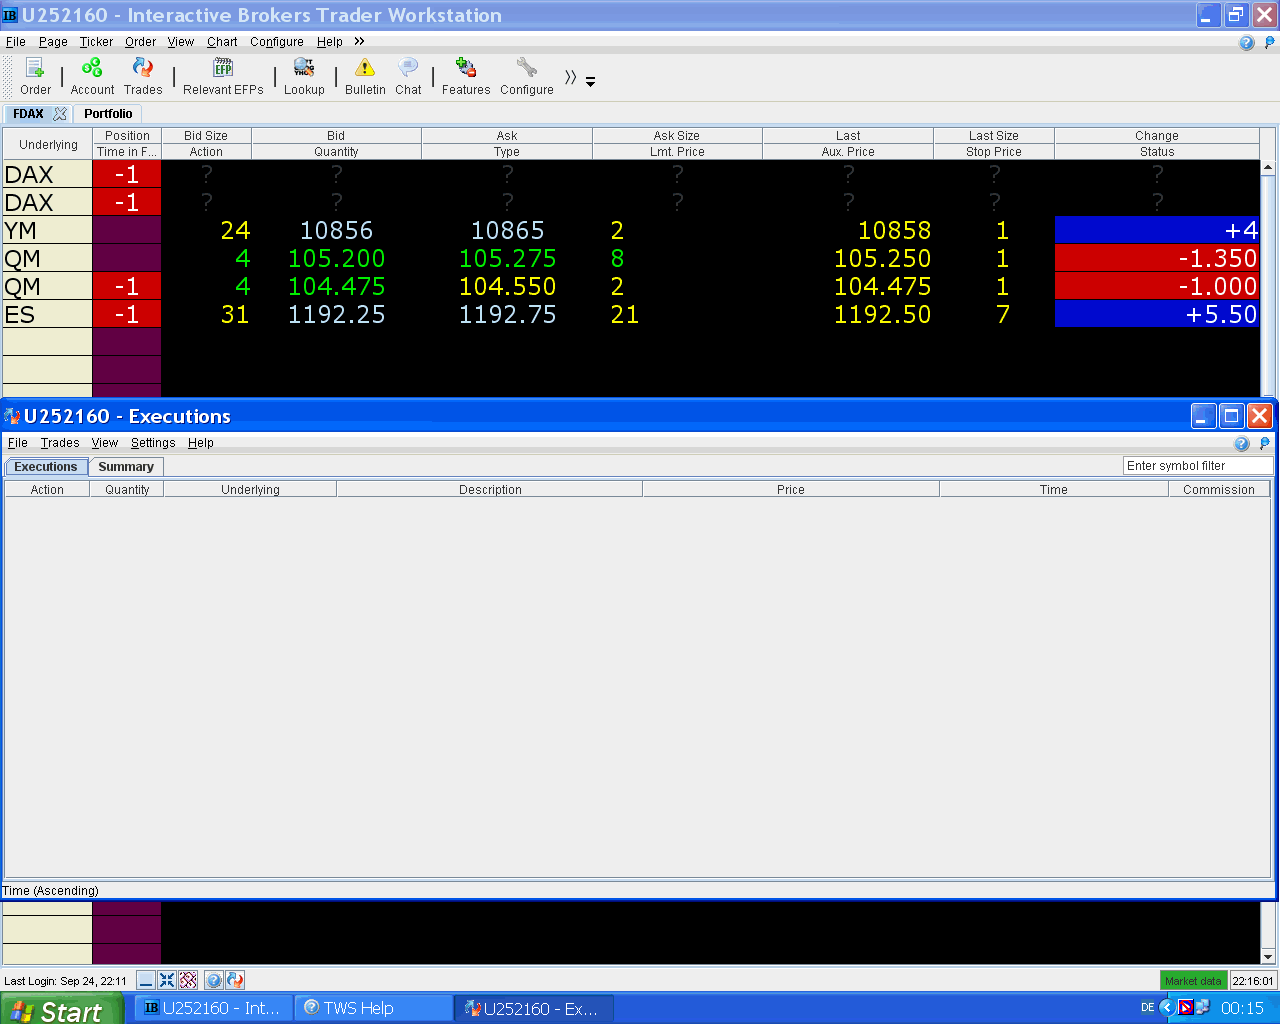Open the toolbar options dropdown arrow

click(x=590, y=82)
